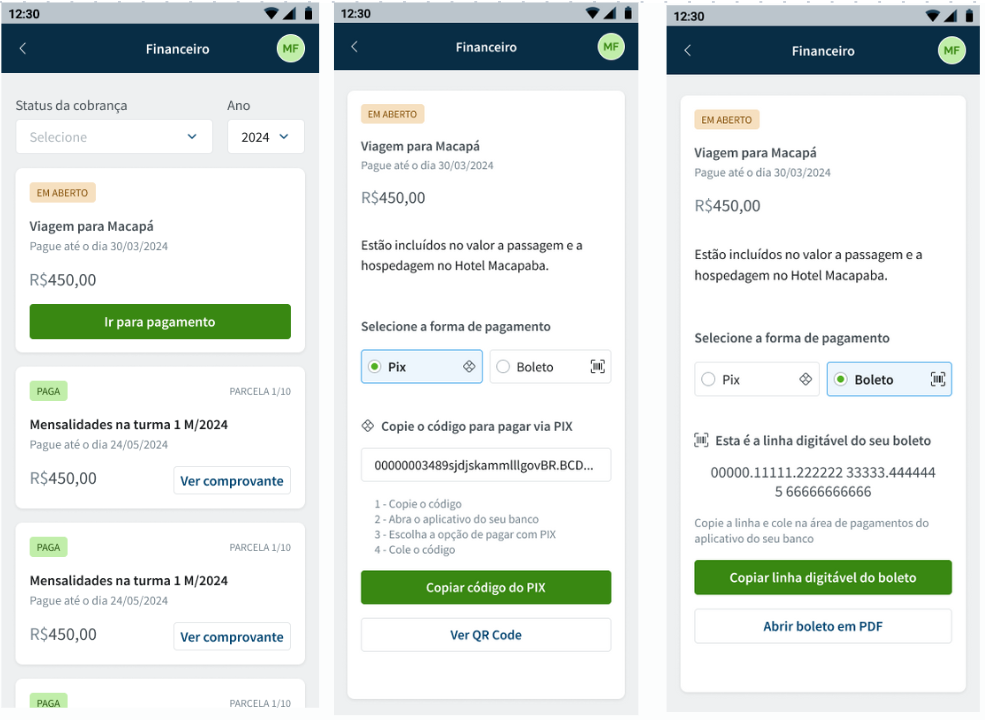
Task: Go back using first screen's arrow
Action: point(23,48)
